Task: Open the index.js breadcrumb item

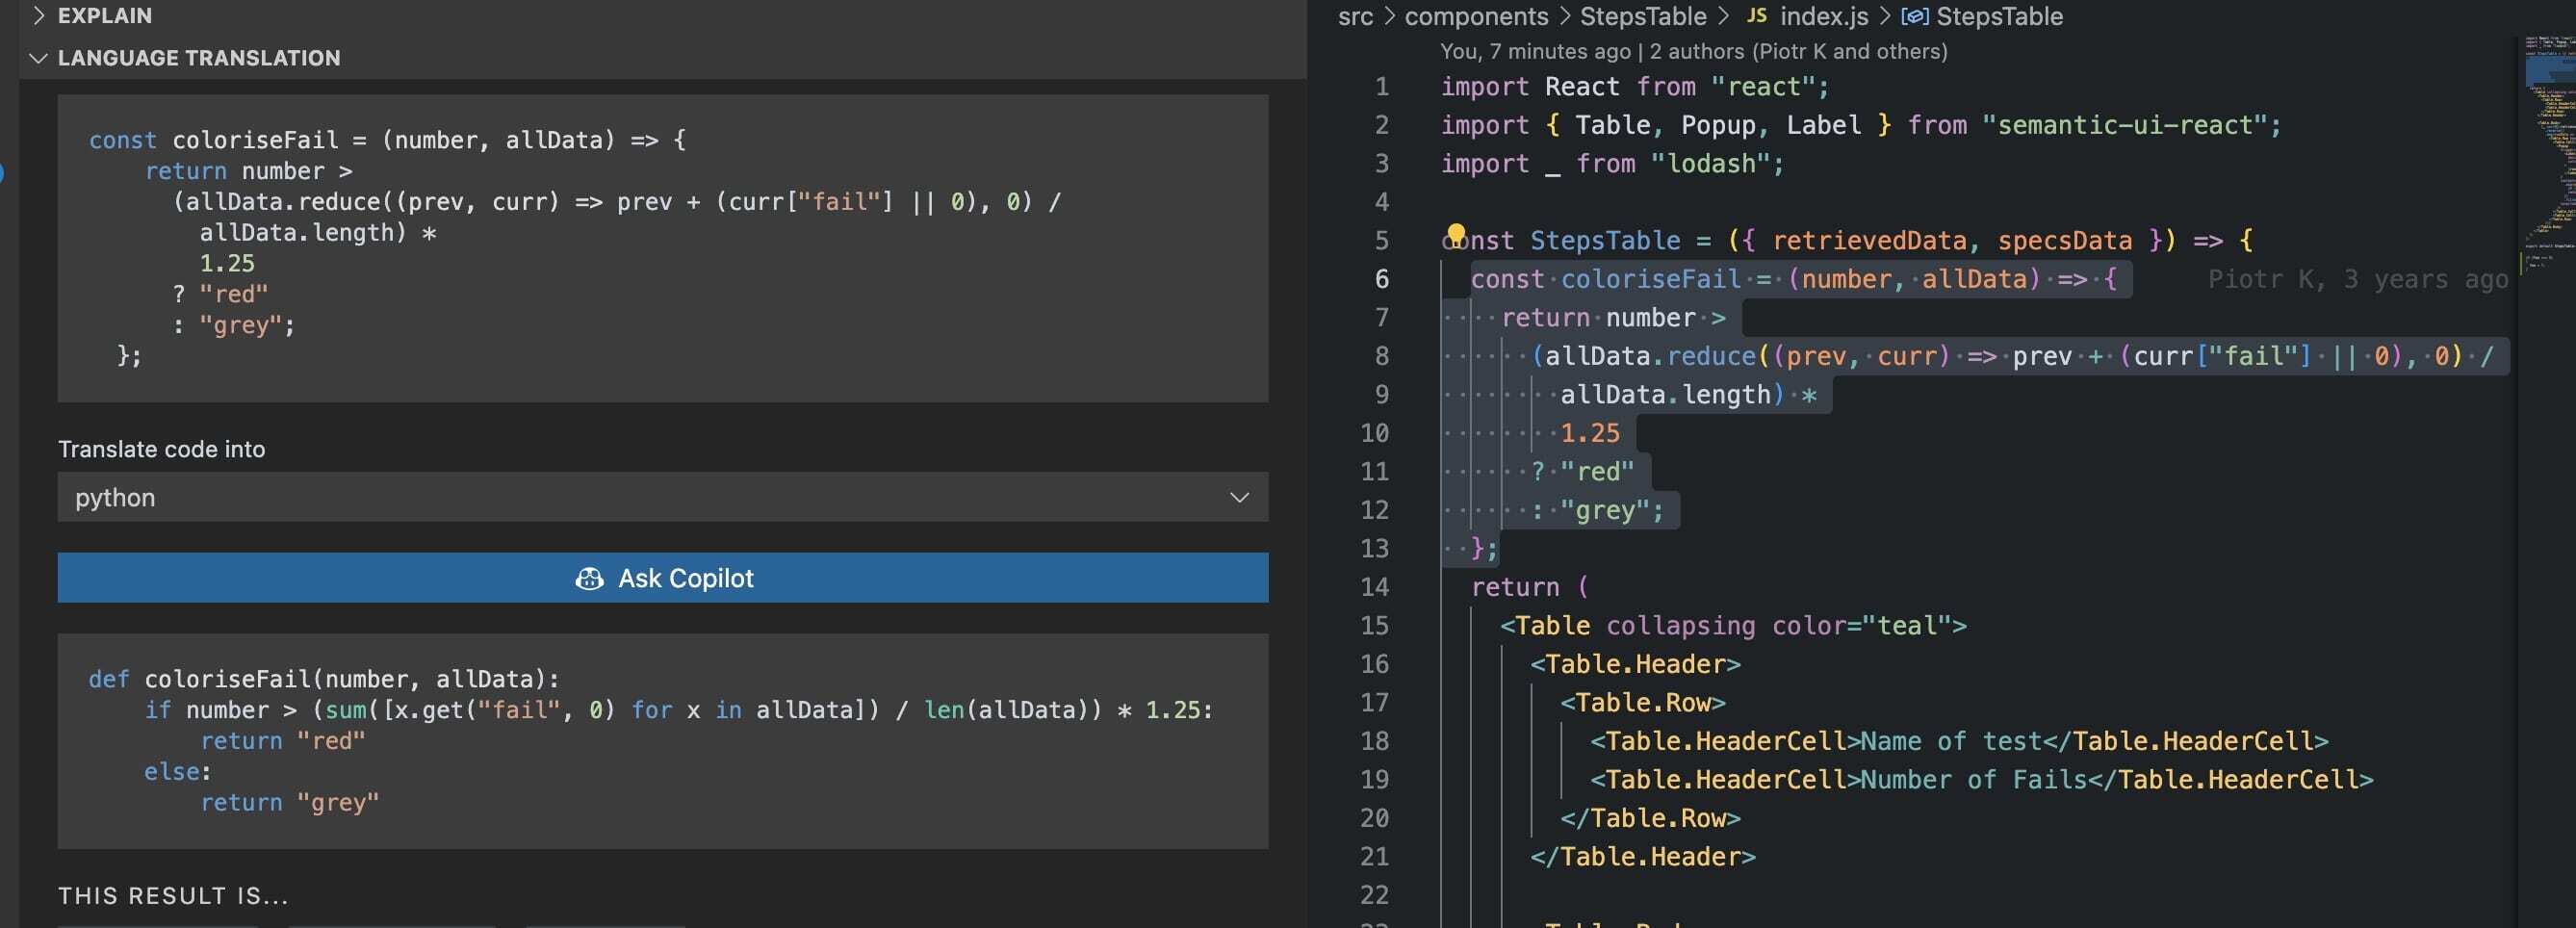Action: click(1823, 16)
